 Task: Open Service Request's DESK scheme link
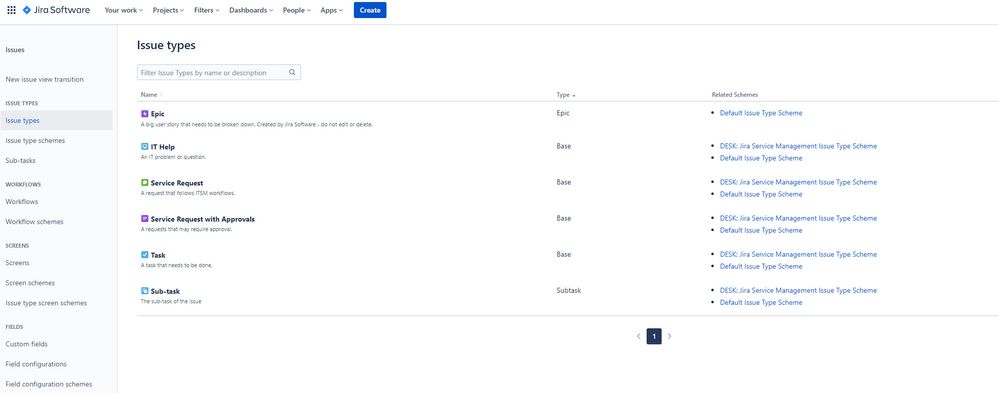click(798, 182)
